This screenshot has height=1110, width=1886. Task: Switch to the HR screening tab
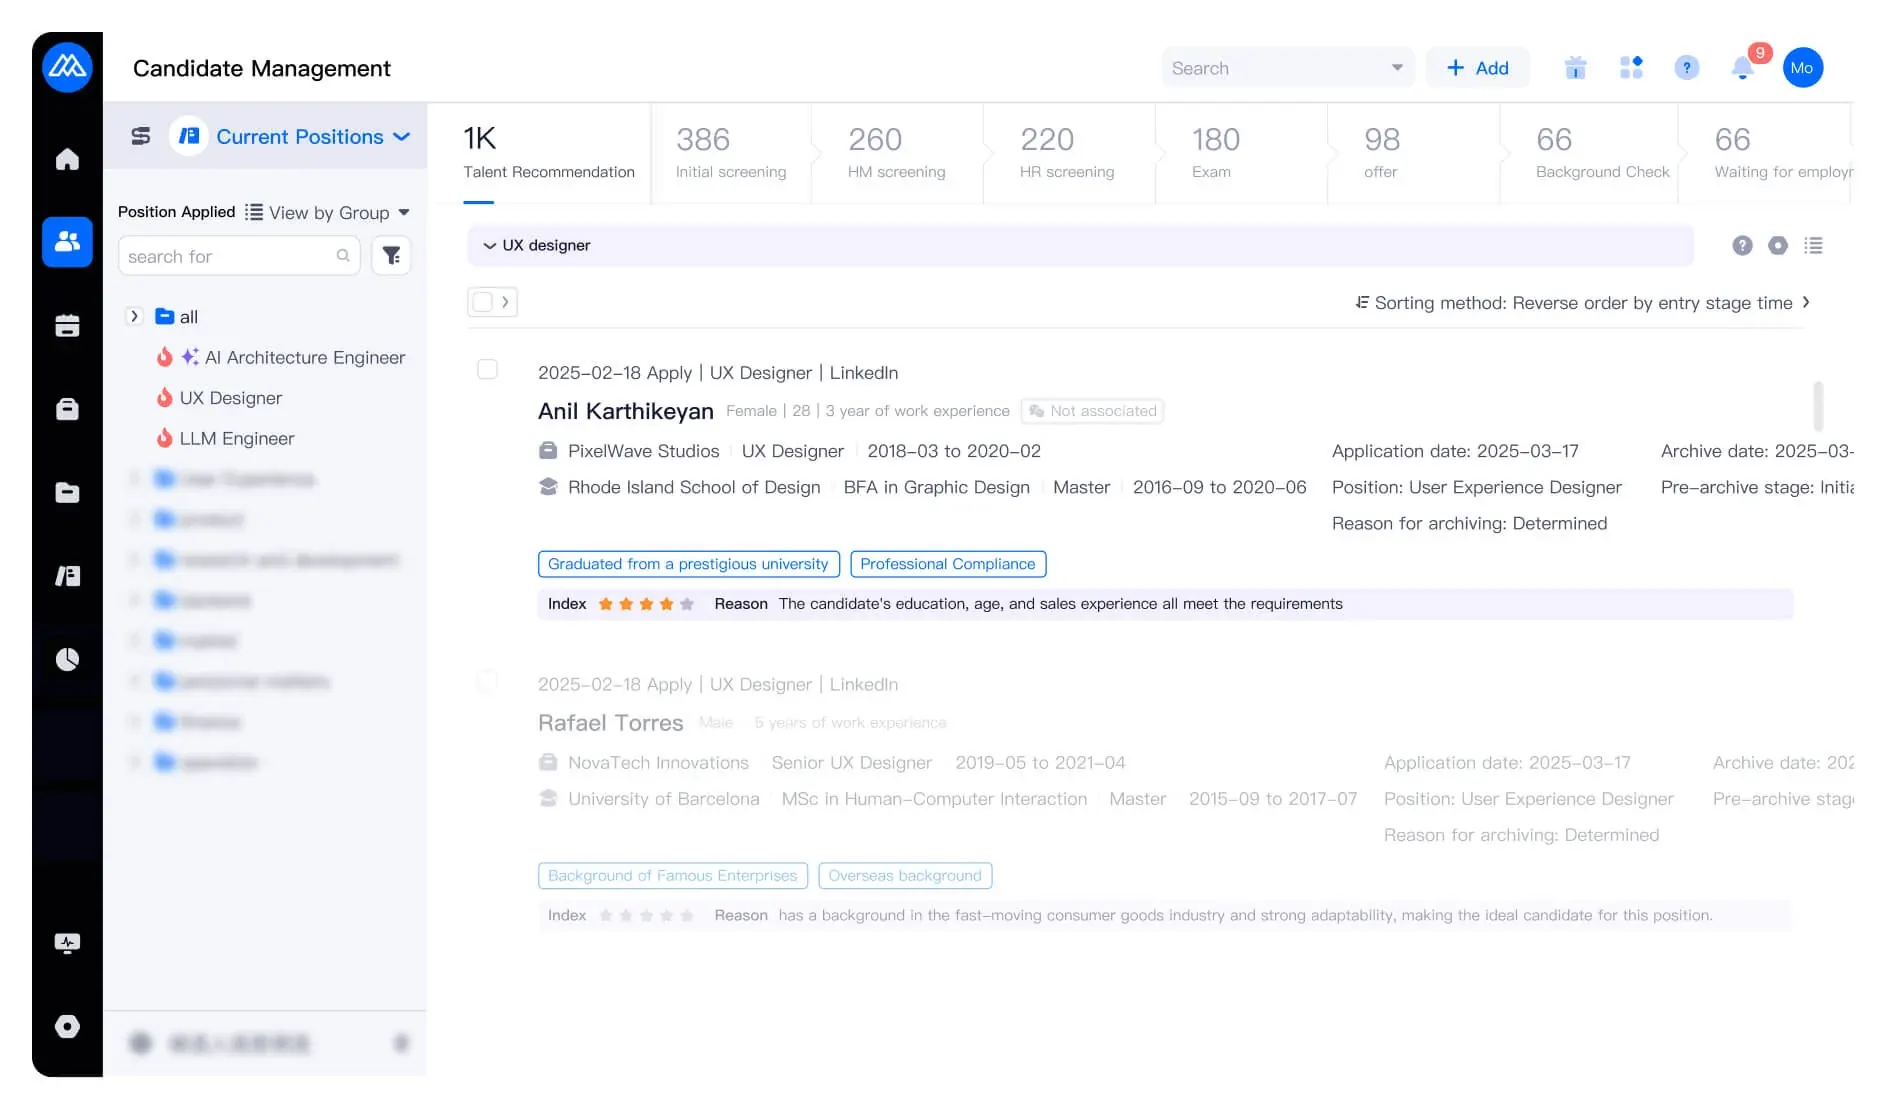1066,153
